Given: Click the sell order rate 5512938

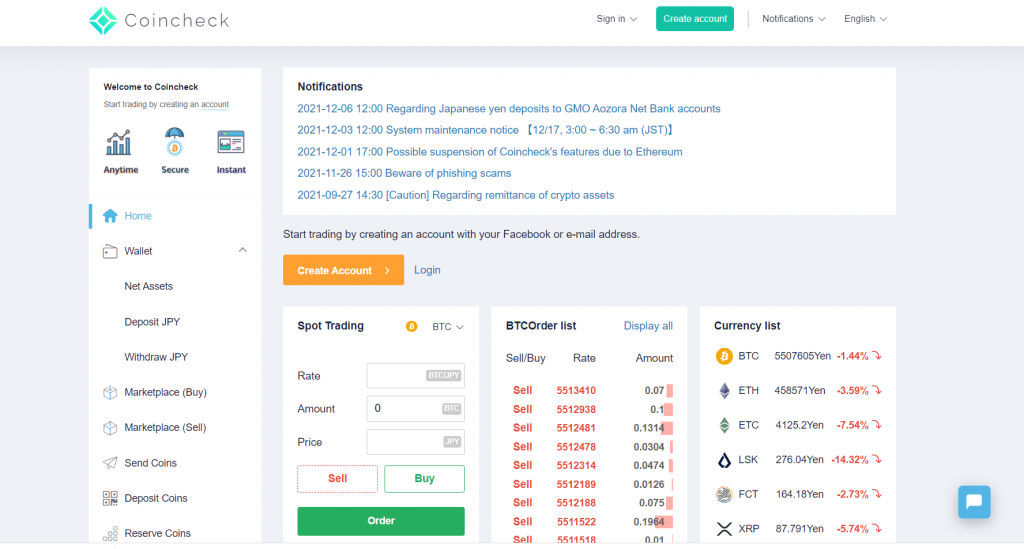Looking at the screenshot, I should (x=576, y=409).
